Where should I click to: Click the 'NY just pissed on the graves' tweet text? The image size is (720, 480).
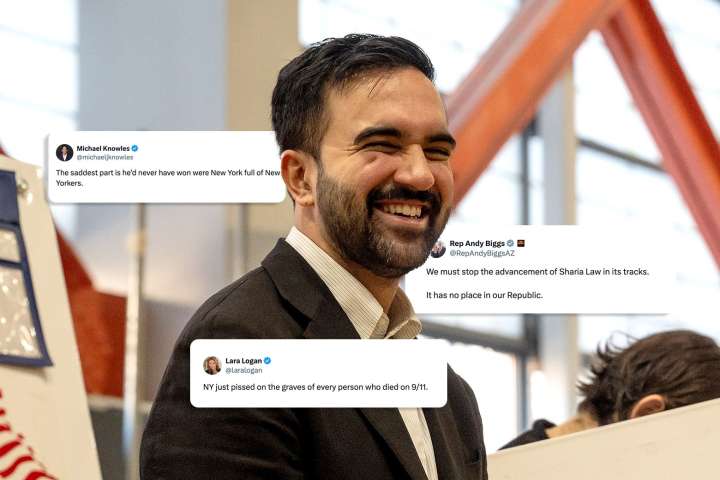[315, 387]
